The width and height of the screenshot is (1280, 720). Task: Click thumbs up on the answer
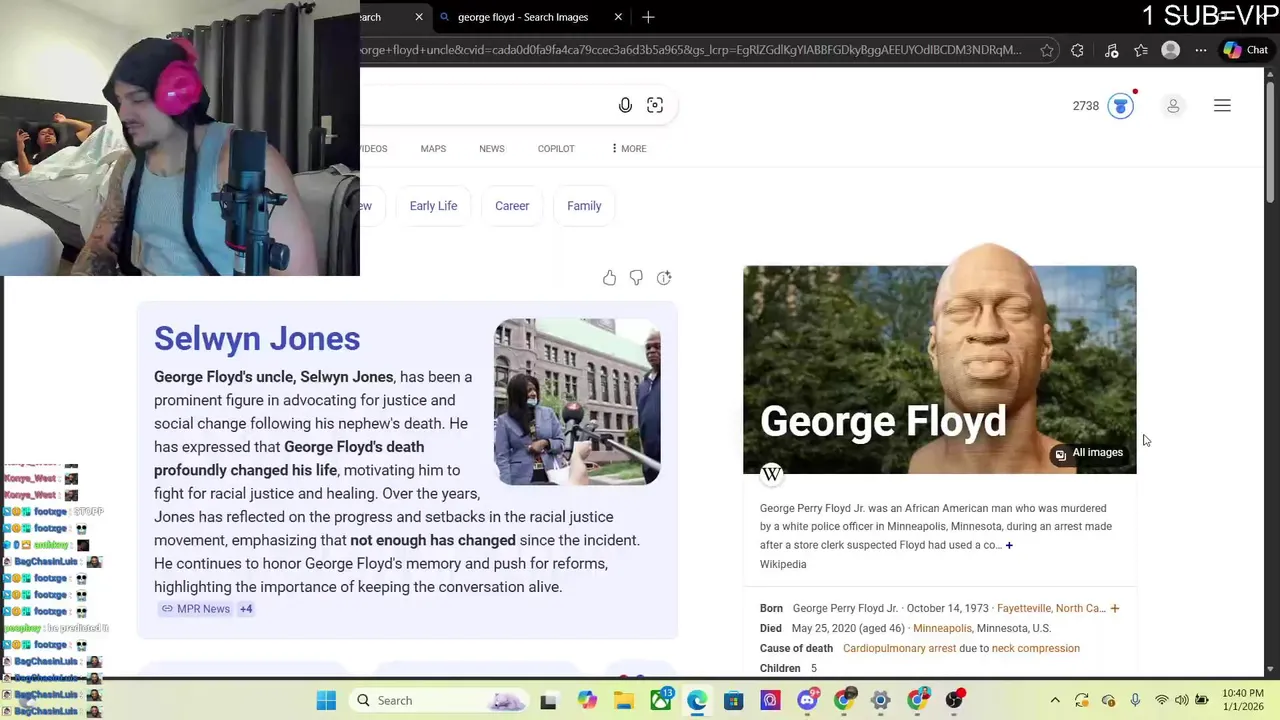[x=609, y=278]
